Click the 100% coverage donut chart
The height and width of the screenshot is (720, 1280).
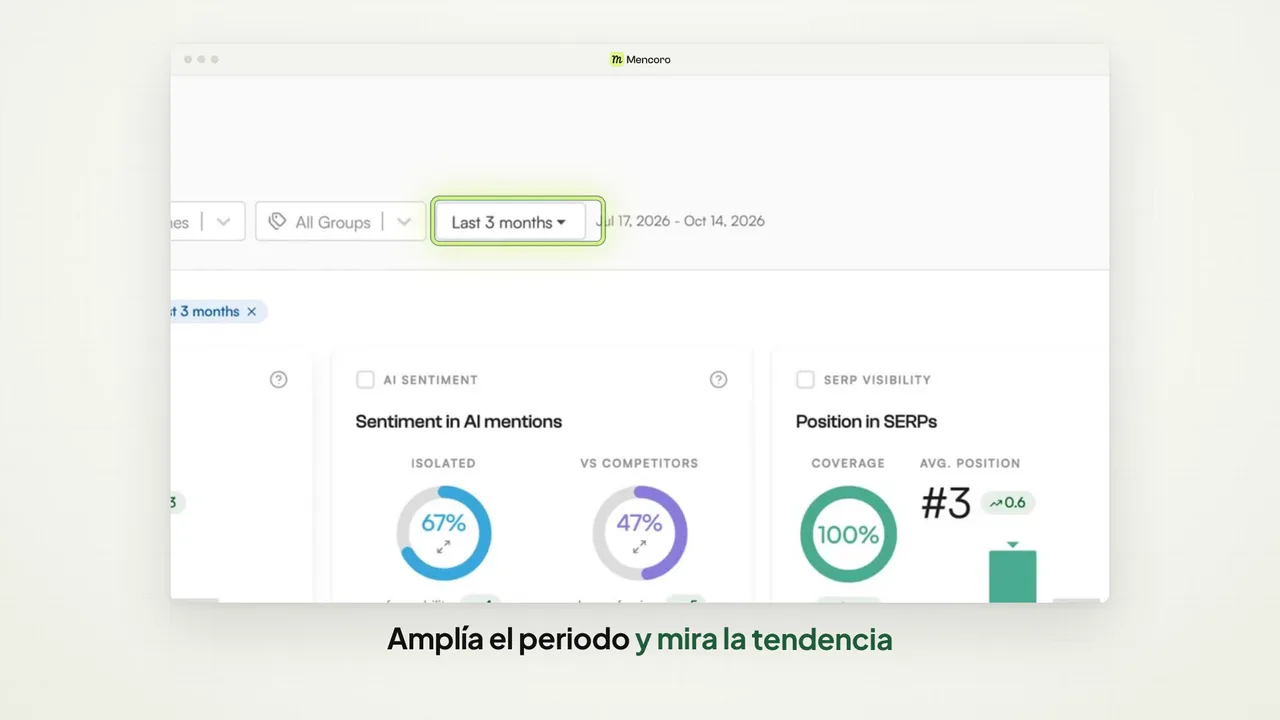[x=848, y=534]
